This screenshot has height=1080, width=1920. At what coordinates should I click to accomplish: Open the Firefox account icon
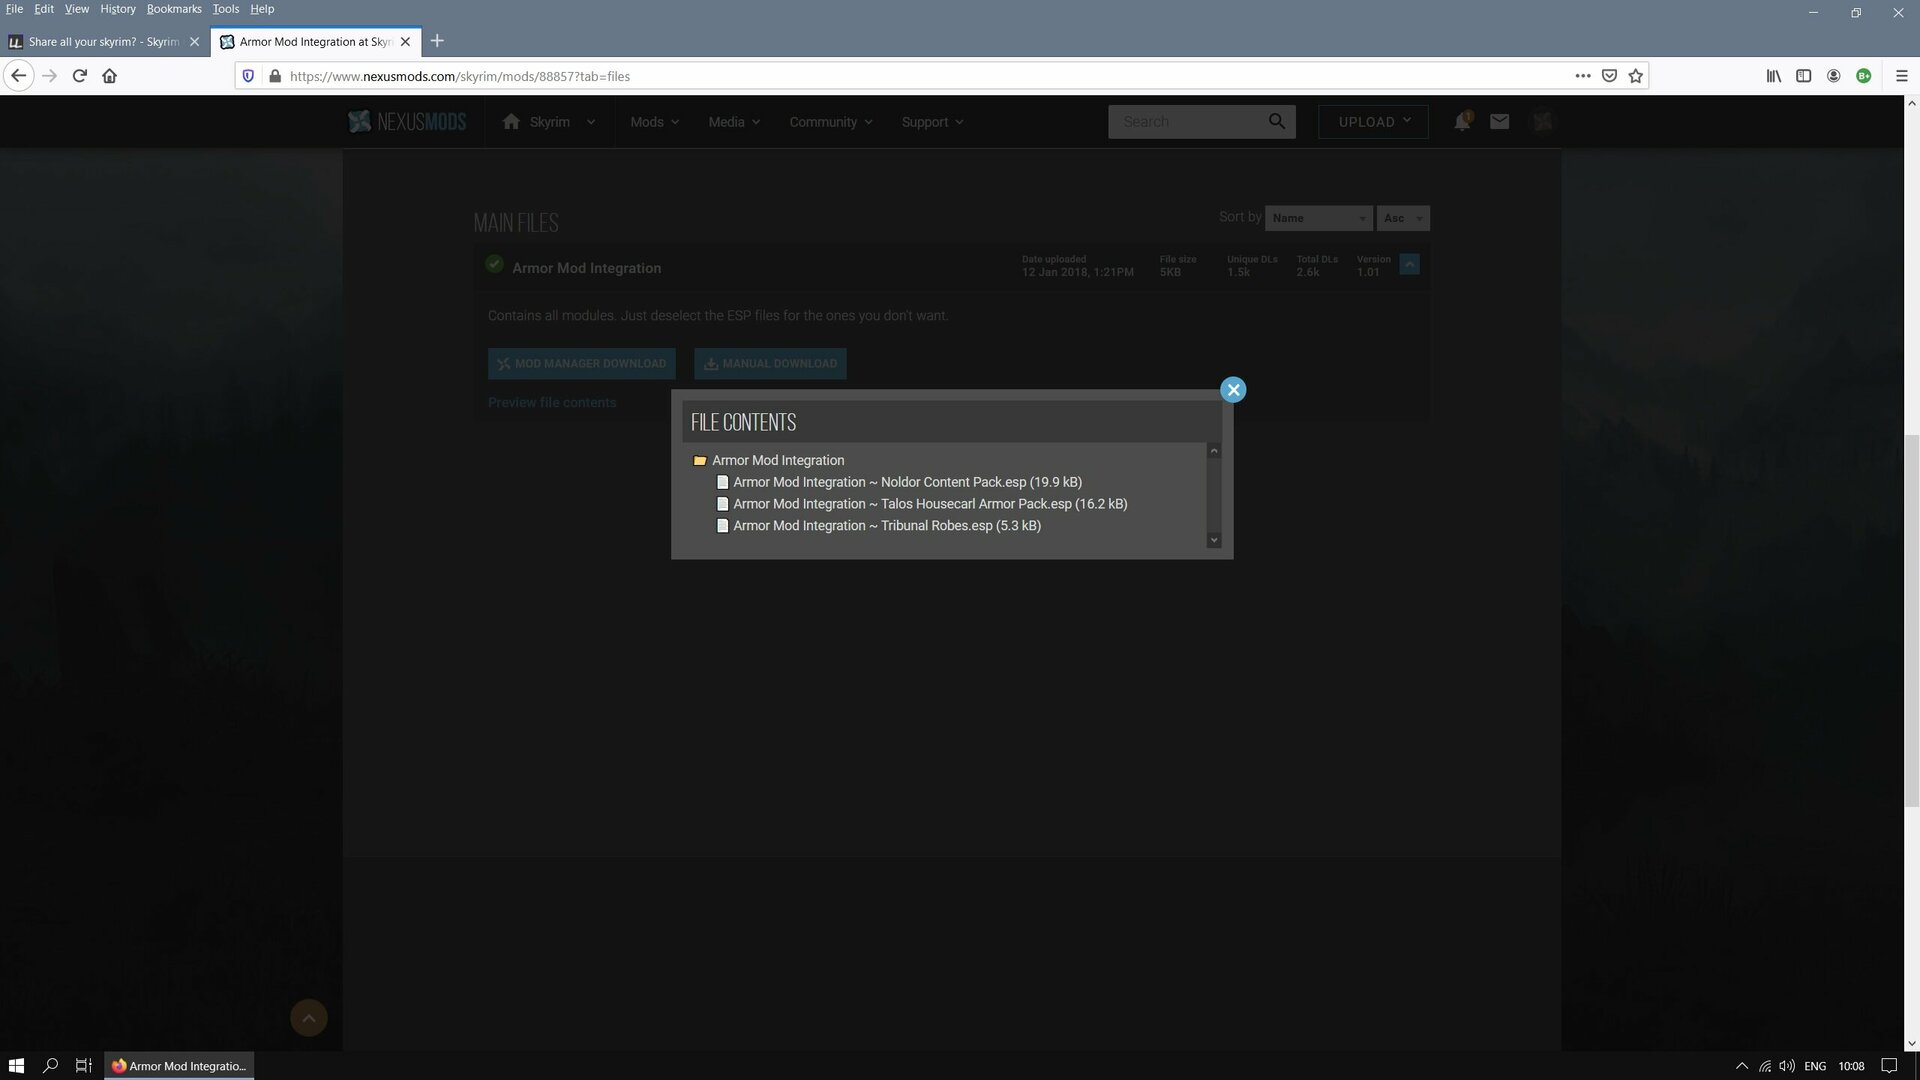pyautogui.click(x=1834, y=76)
